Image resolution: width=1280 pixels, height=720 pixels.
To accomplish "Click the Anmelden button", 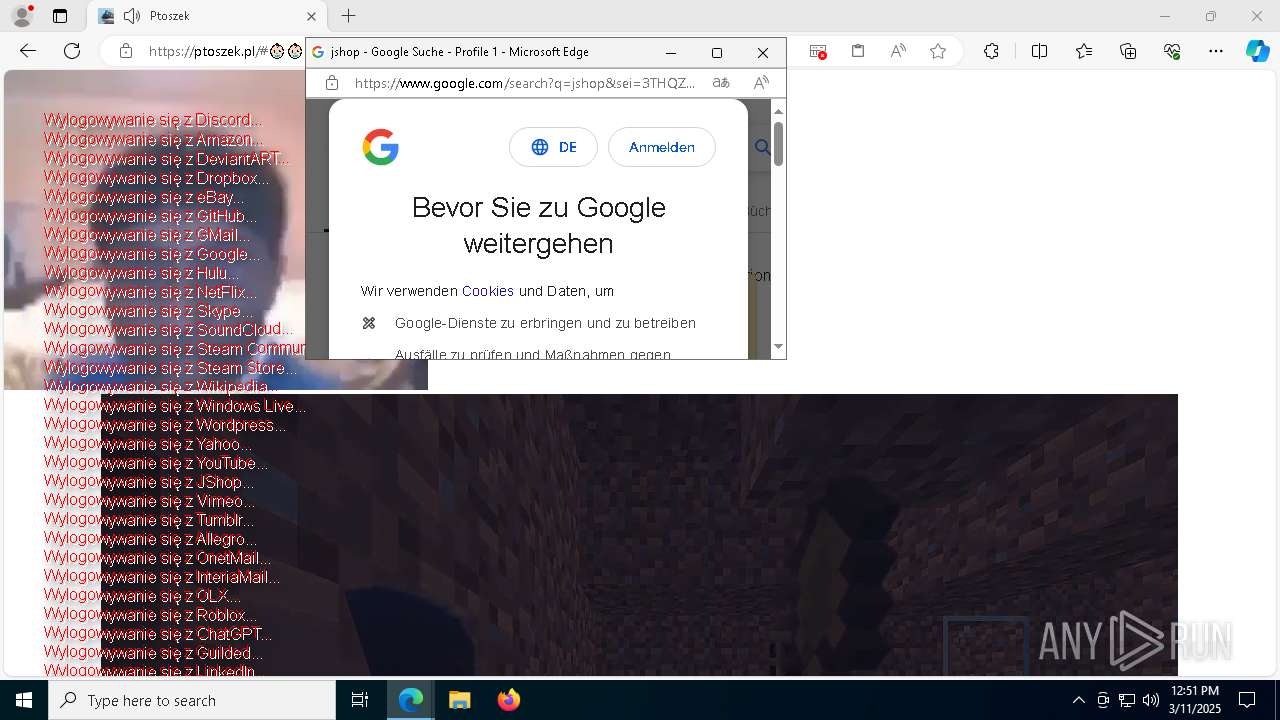I will click(661, 147).
